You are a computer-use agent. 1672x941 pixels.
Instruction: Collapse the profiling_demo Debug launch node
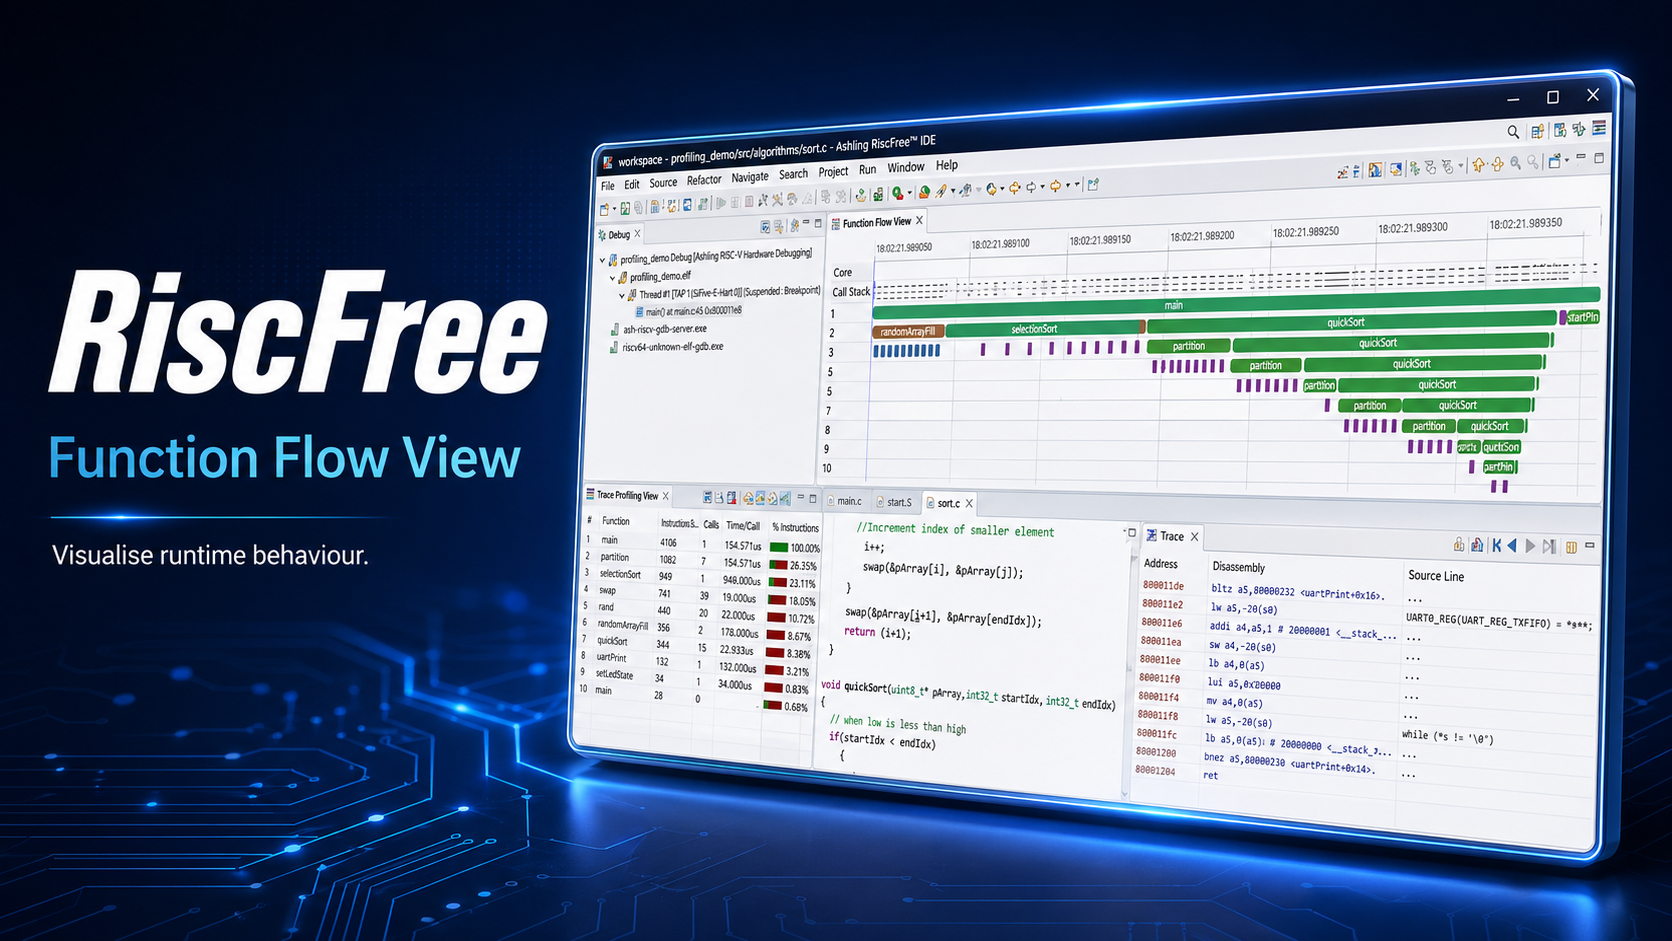click(x=602, y=260)
